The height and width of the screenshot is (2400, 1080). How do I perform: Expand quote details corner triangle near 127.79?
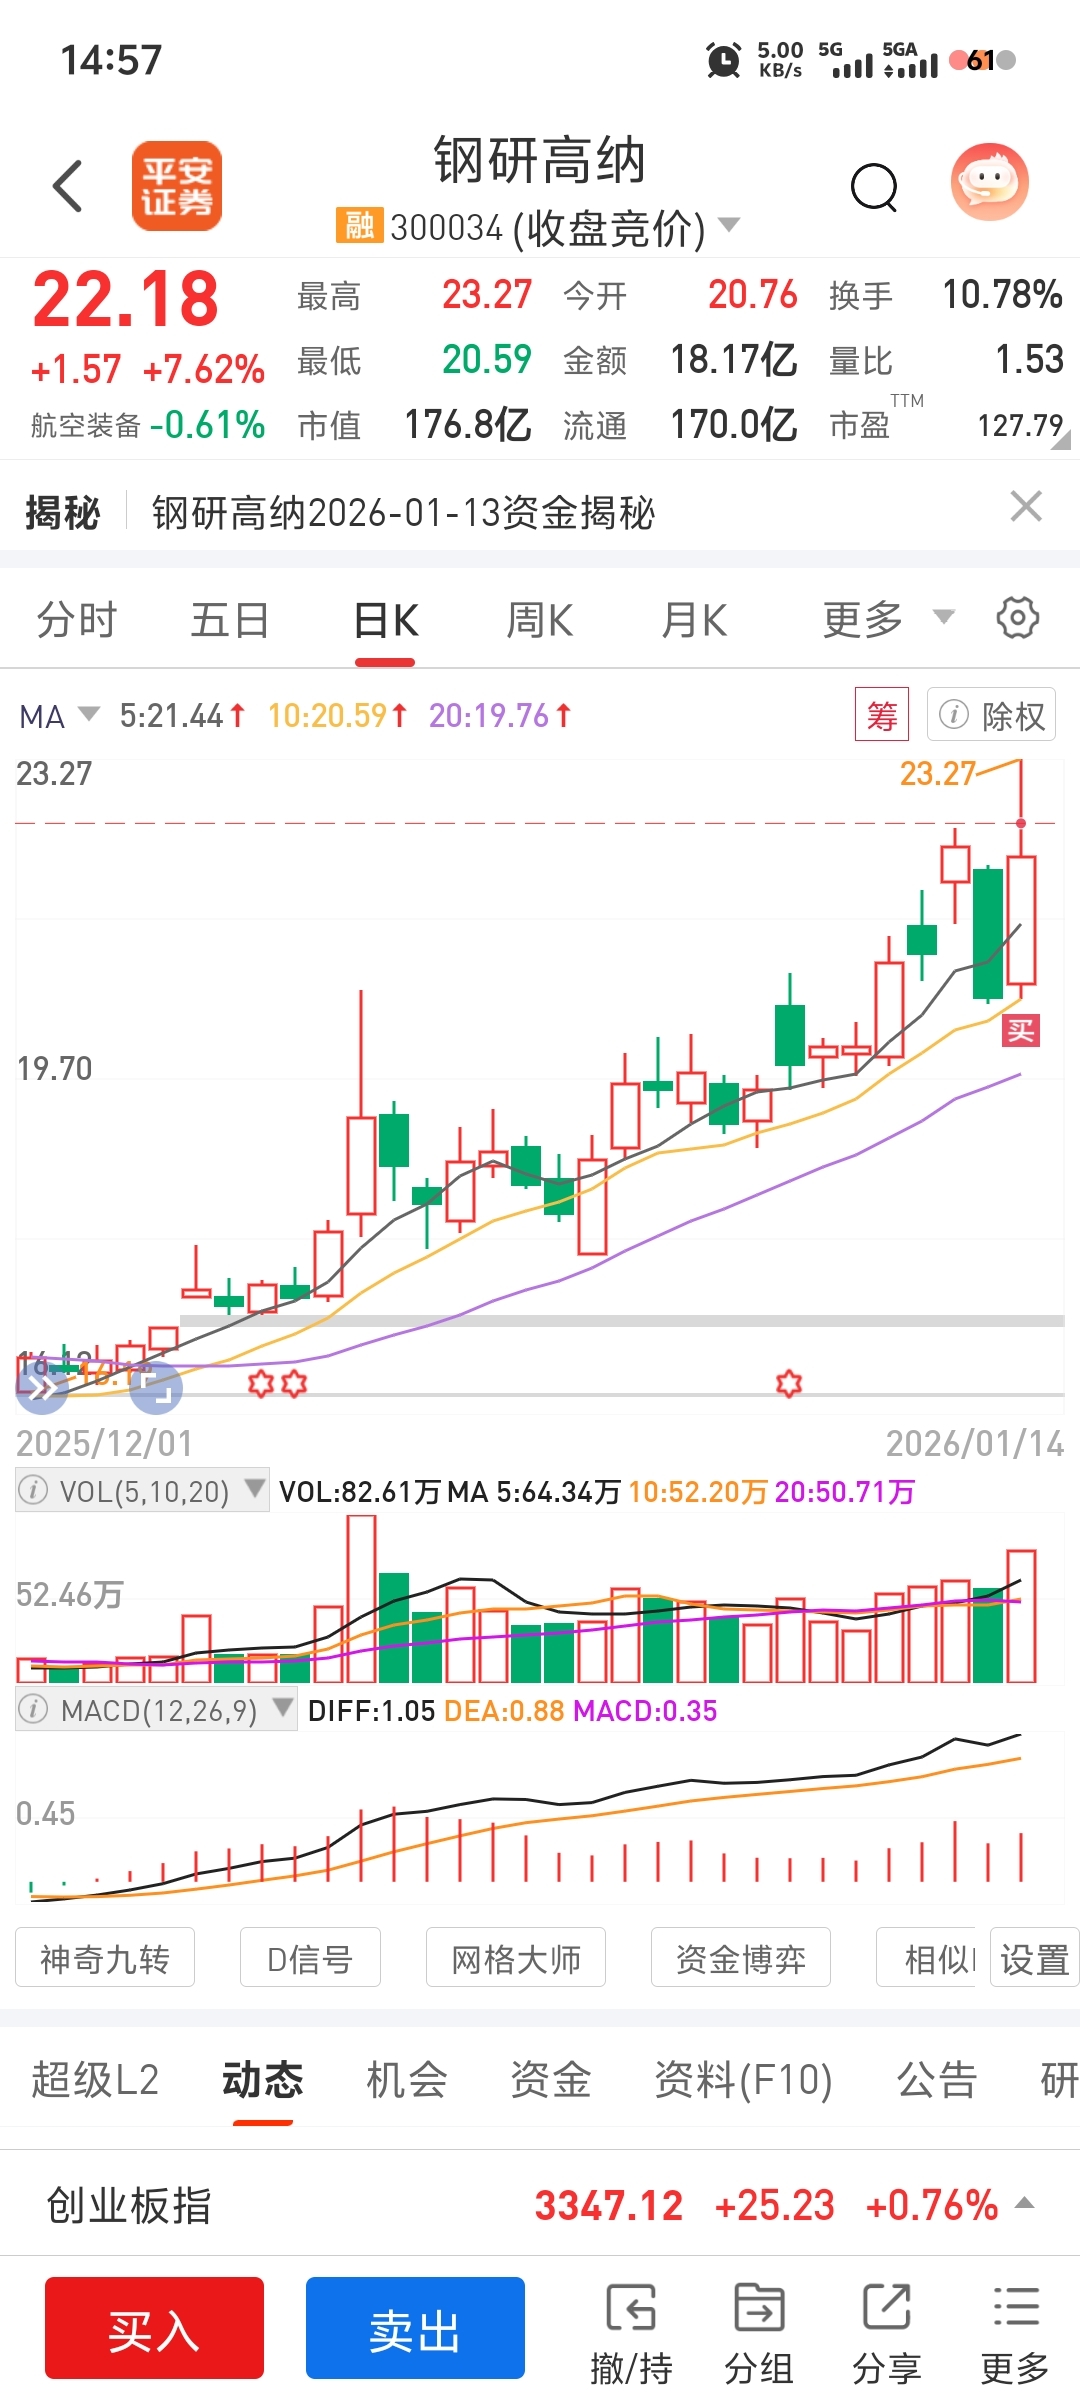pos(1062,440)
